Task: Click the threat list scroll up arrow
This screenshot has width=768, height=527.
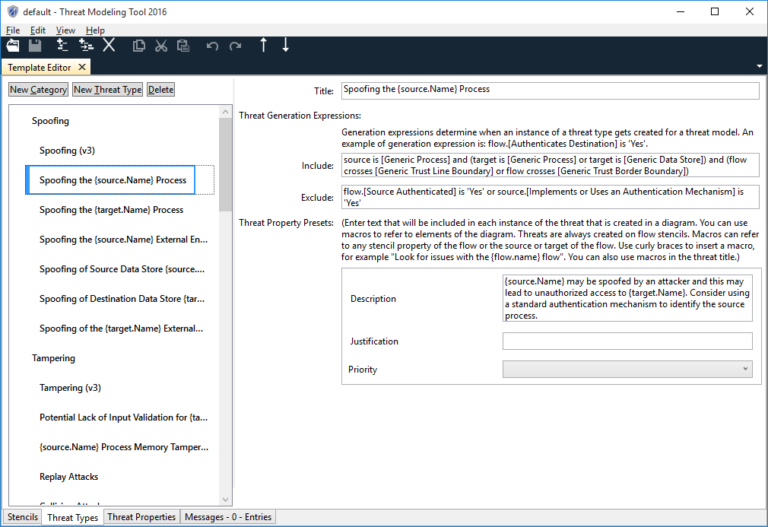Action: 225,112
